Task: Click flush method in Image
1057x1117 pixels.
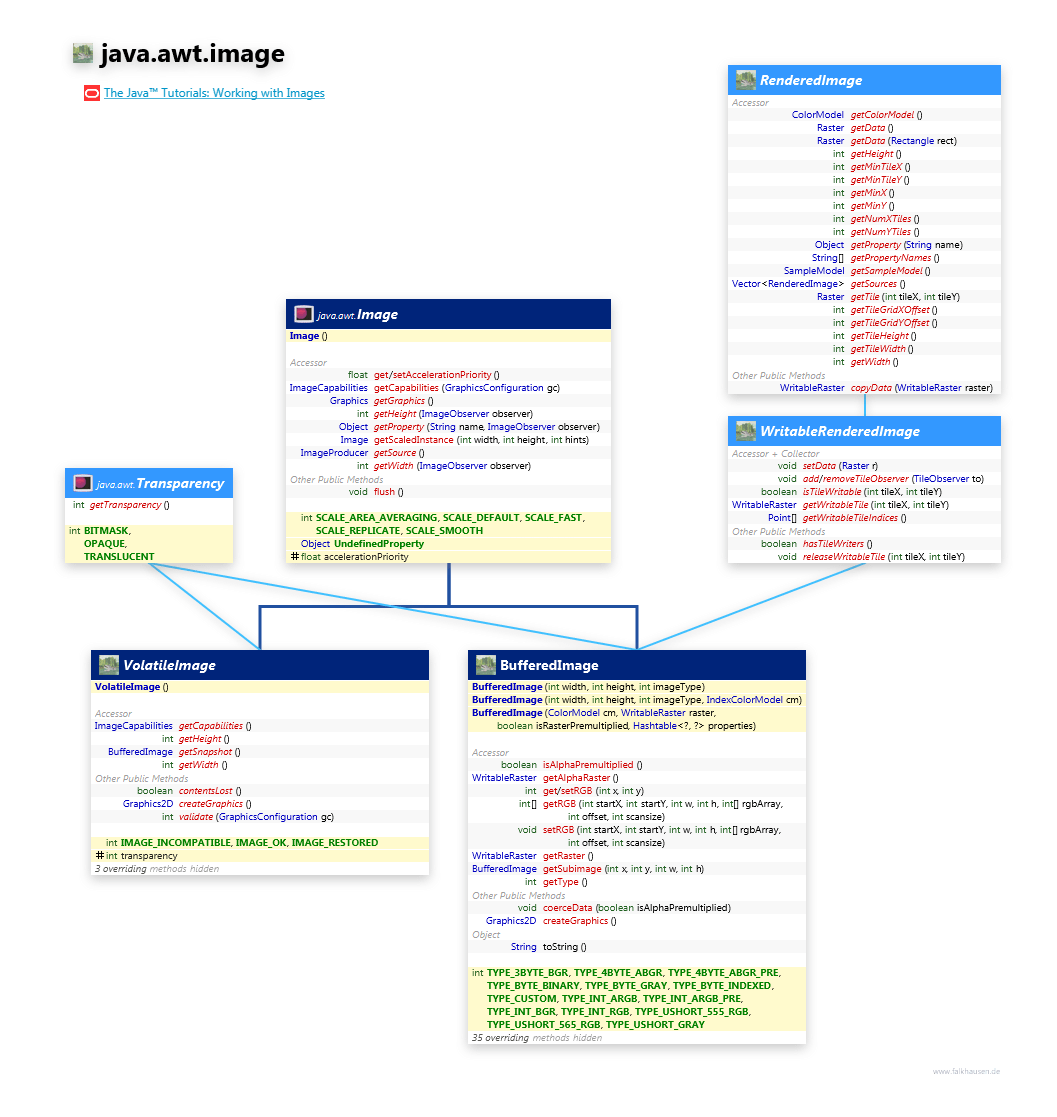Action: point(384,492)
